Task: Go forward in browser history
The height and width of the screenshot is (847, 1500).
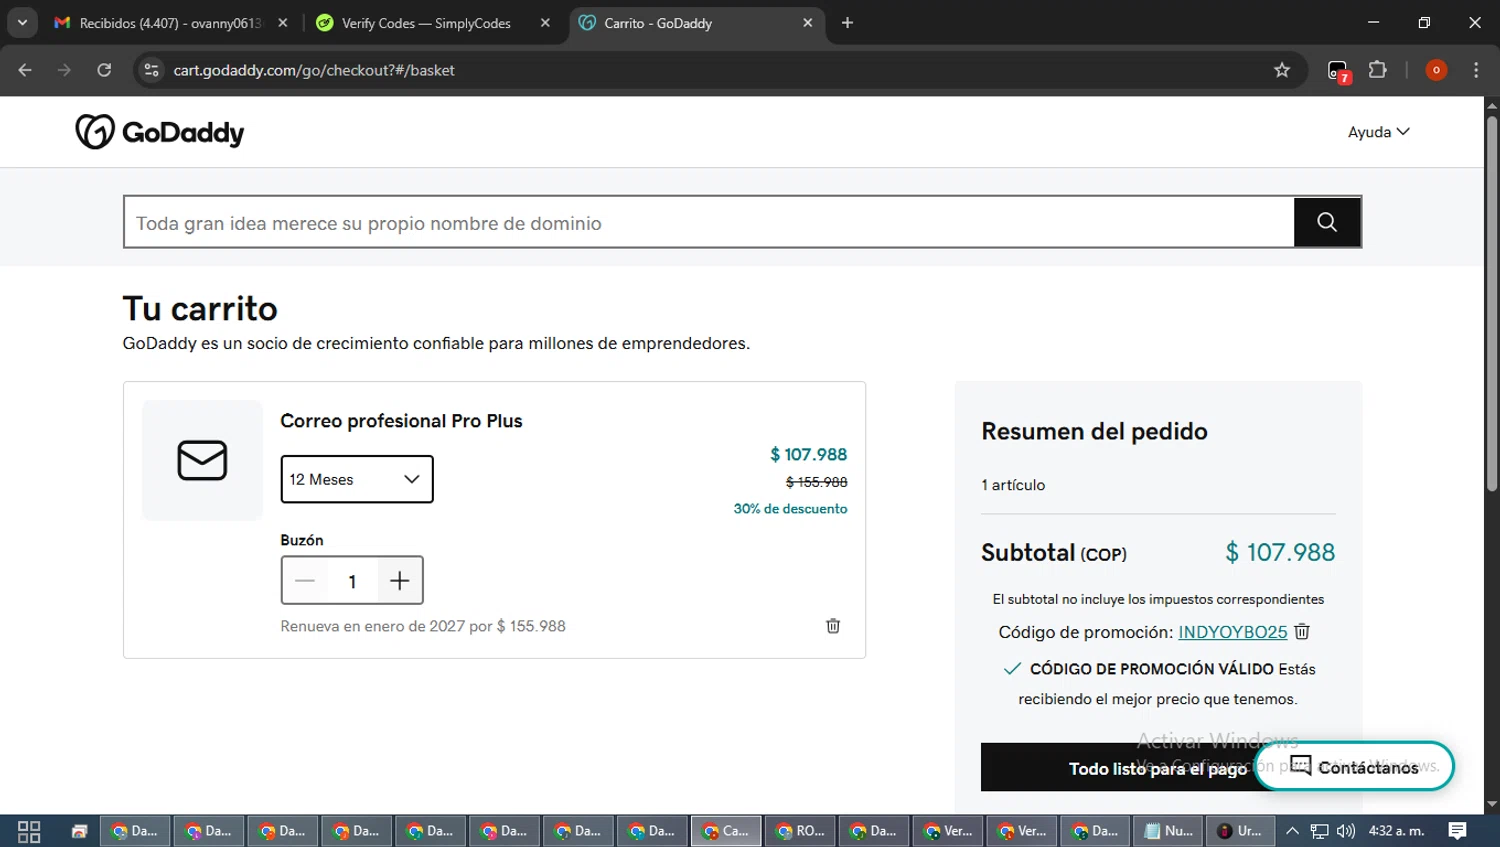Action: [x=64, y=70]
